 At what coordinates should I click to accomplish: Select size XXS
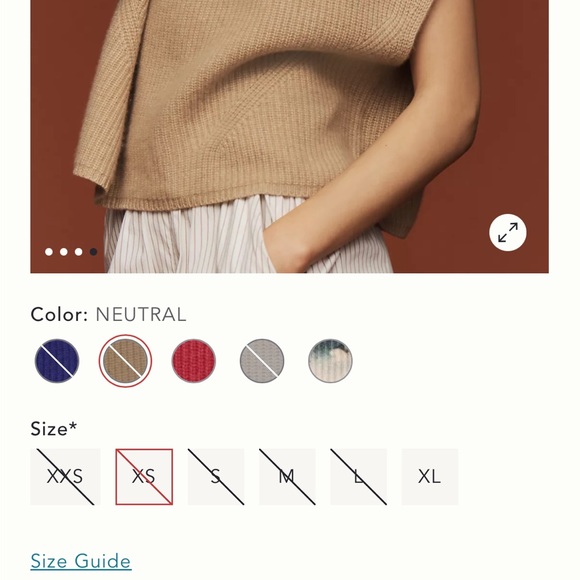tap(65, 477)
